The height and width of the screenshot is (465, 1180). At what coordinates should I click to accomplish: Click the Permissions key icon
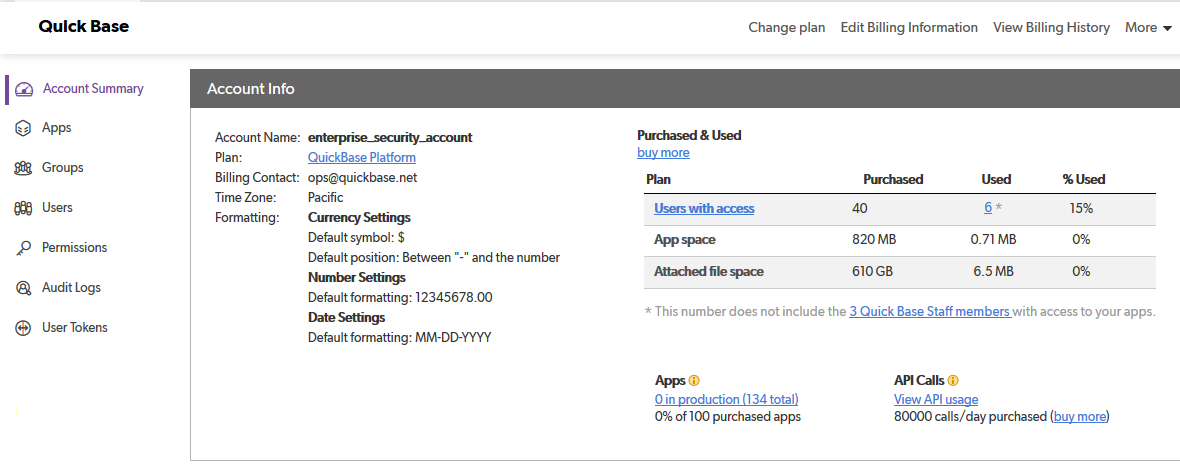click(23, 248)
